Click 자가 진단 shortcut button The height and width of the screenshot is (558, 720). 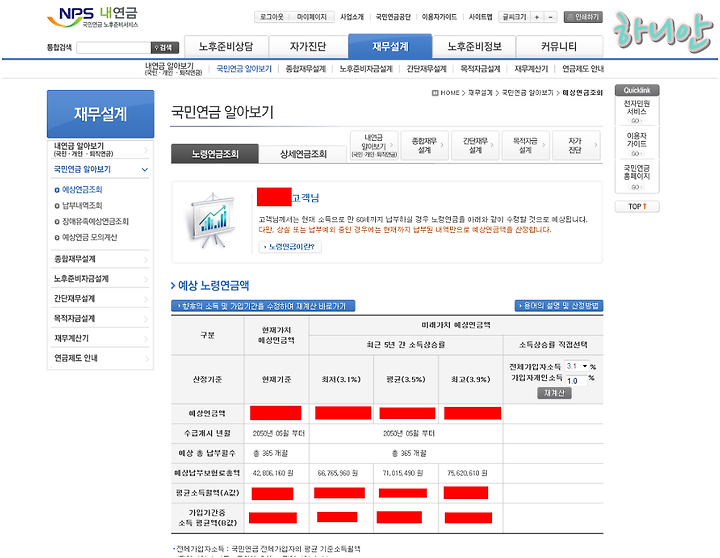576,145
